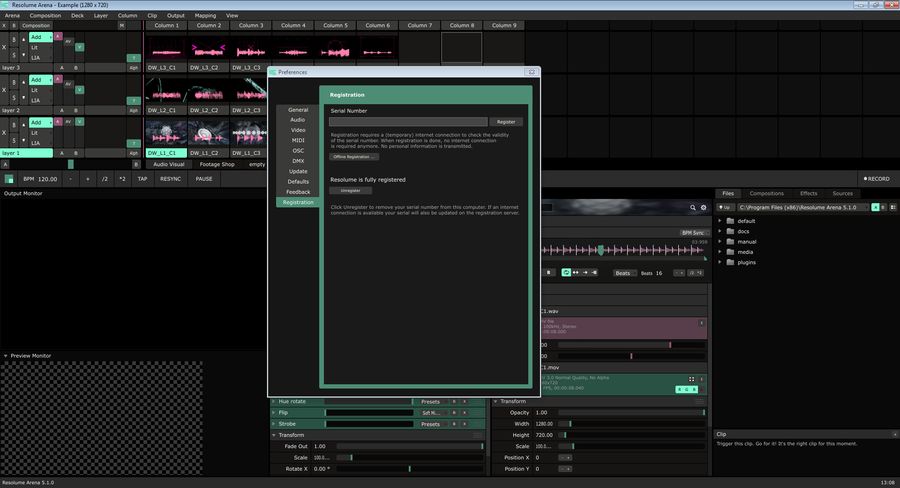Enable the loop playback mode icon
900x488 pixels.
coord(566,273)
